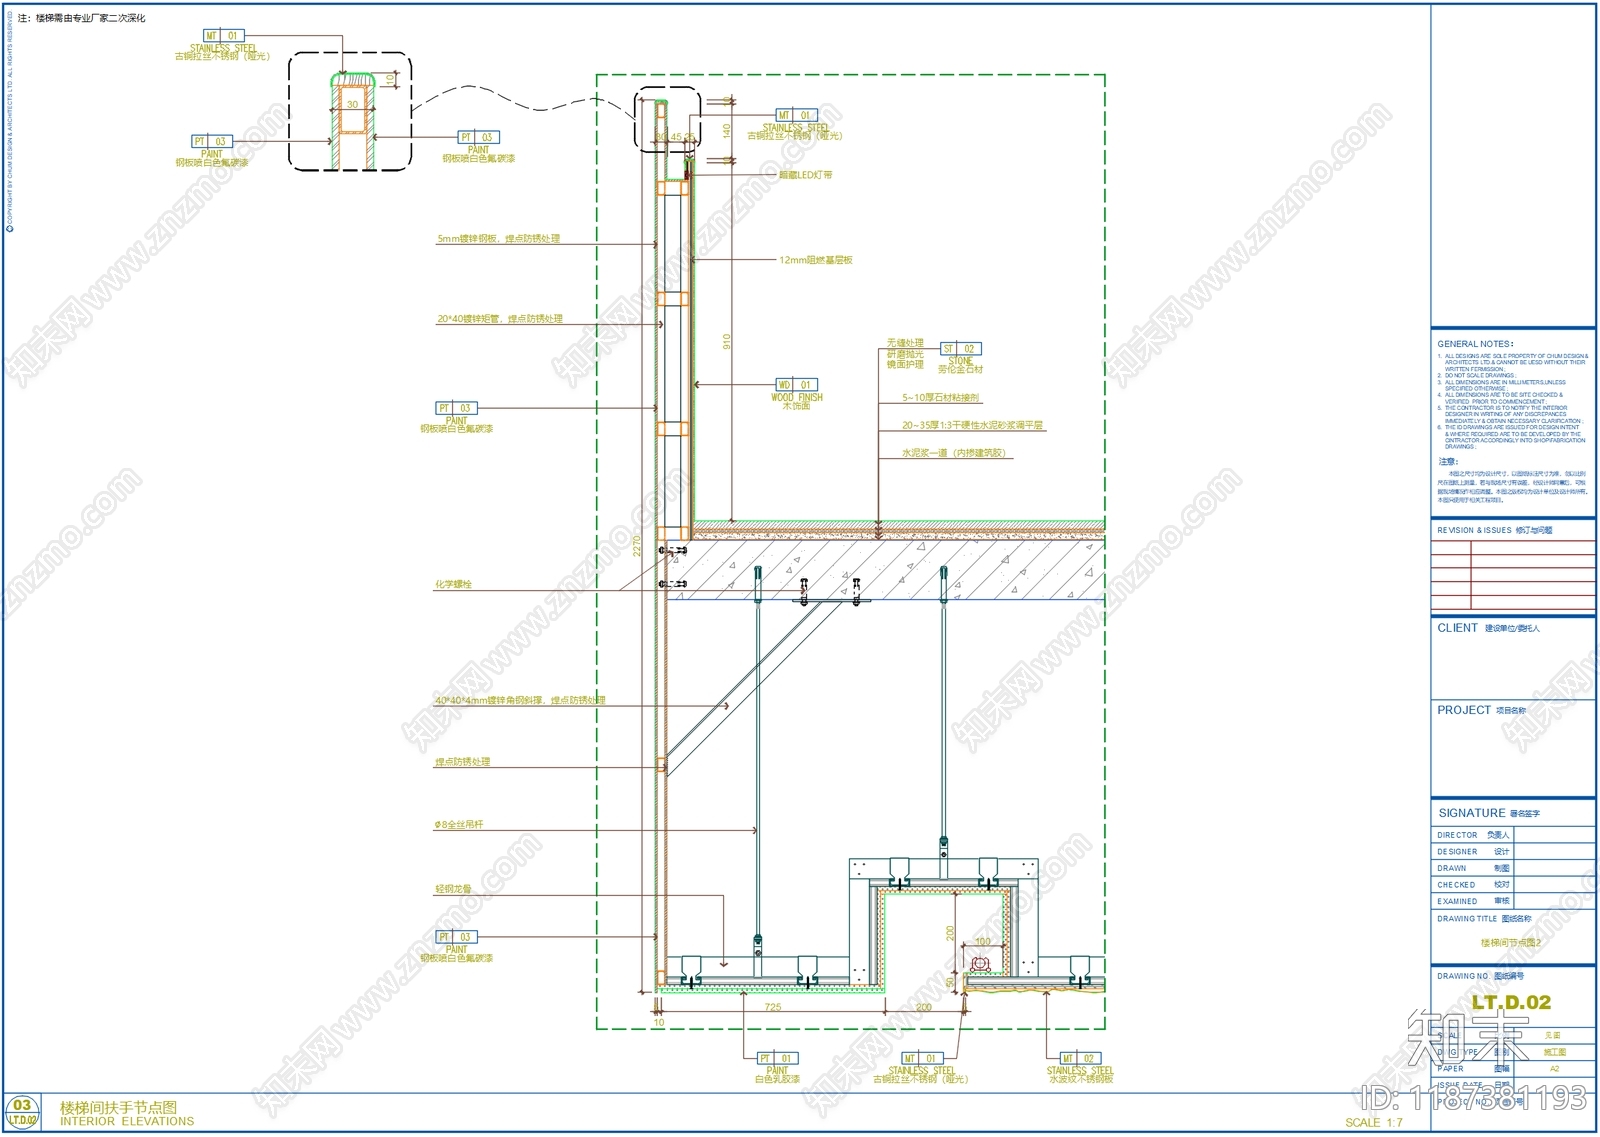Select the '2270' vertical dimension
1600x1137 pixels.
click(x=636, y=547)
